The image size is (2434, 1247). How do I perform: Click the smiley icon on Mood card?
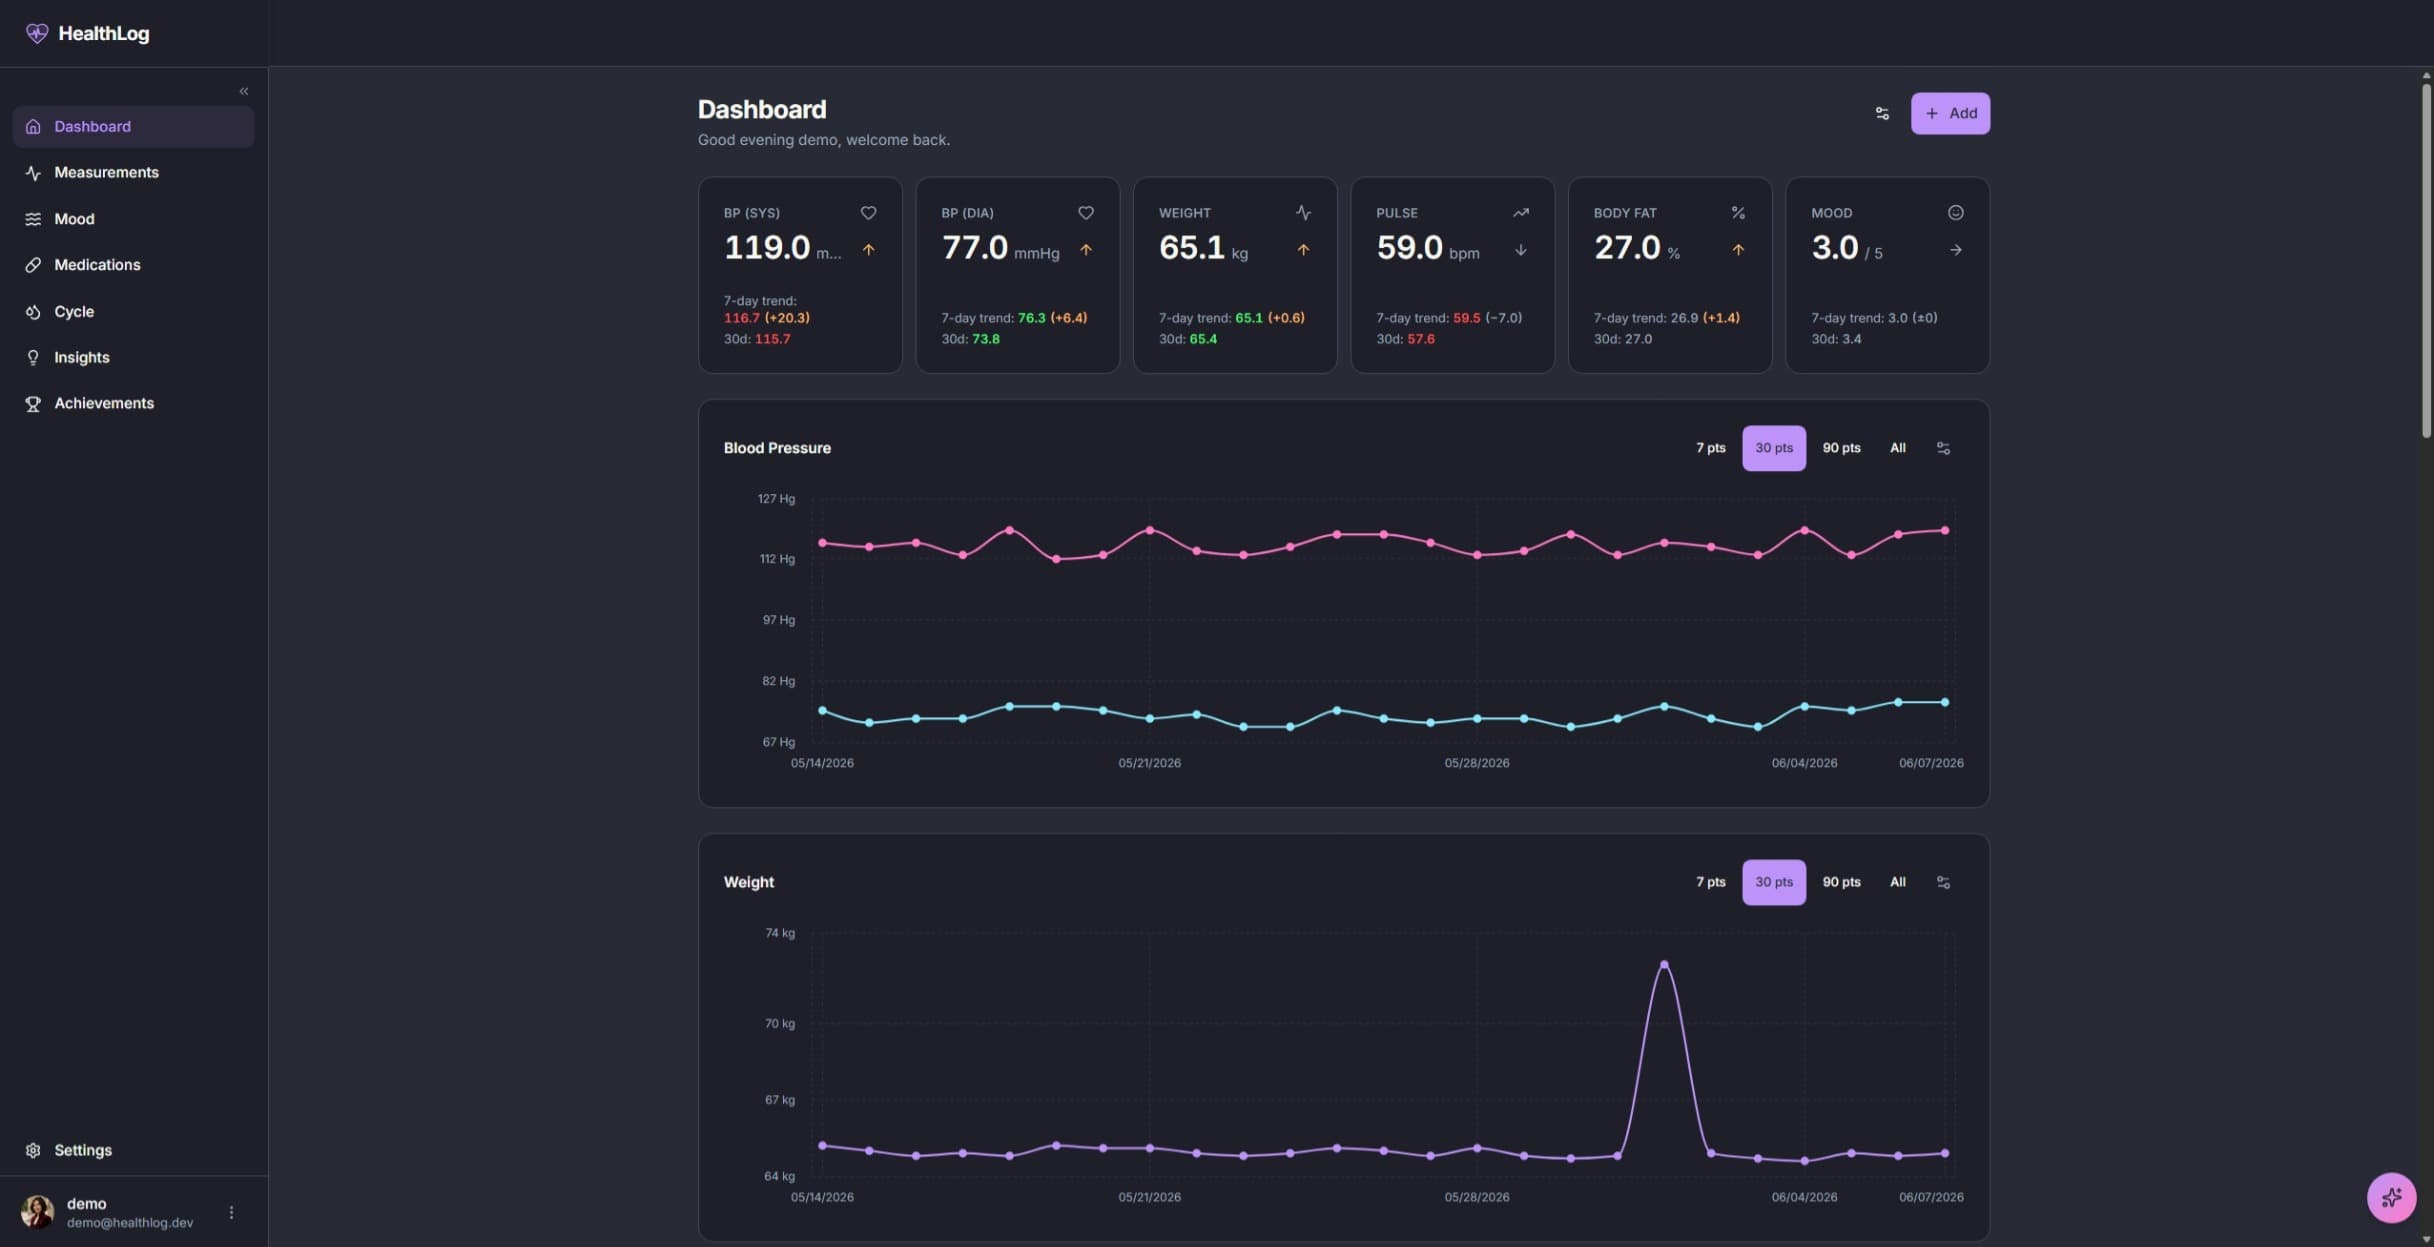1955,213
